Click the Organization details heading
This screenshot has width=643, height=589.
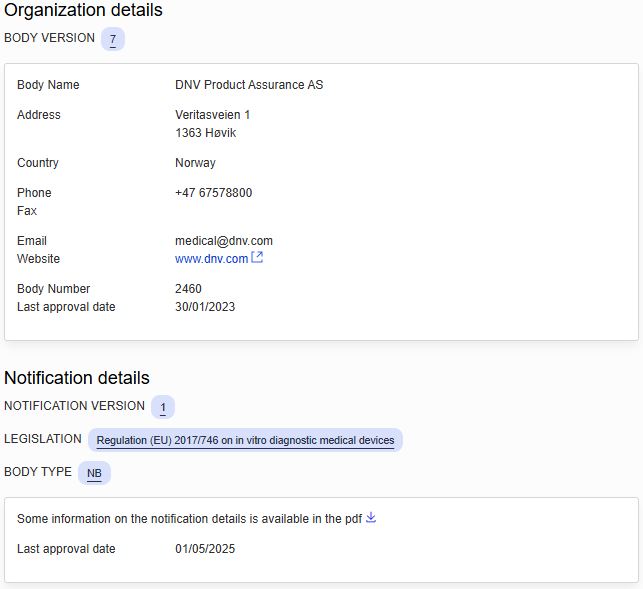tap(83, 10)
